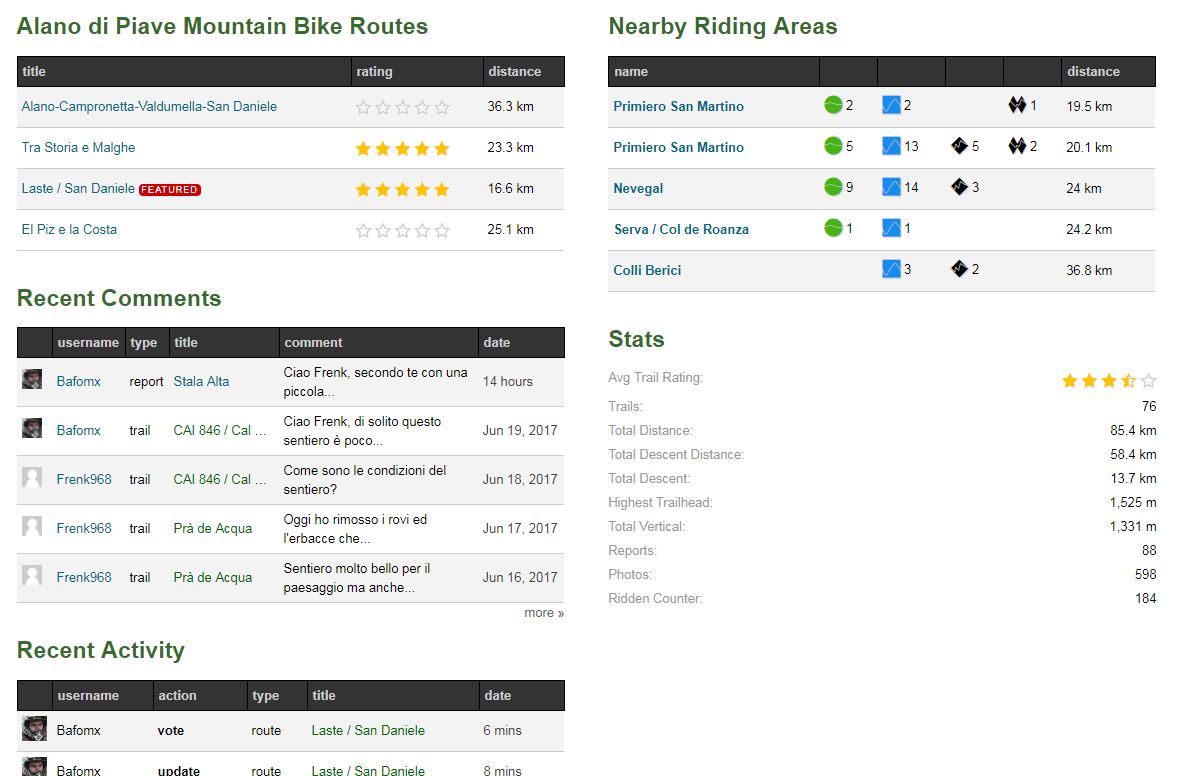Open Nevegal riding area

coord(638,188)
